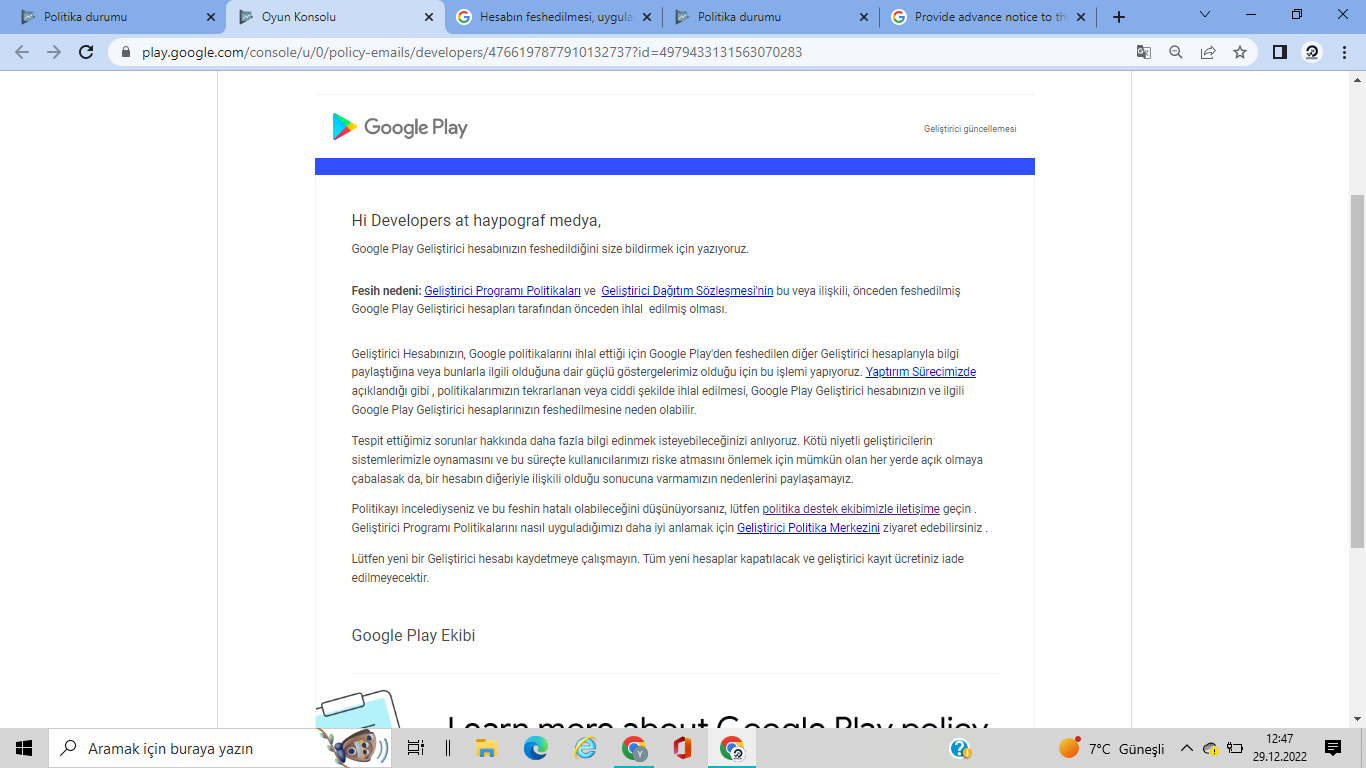1366x768 pixels.
Task: Click the page vertical scrollbar thumb
Action: pos(1357,370)
